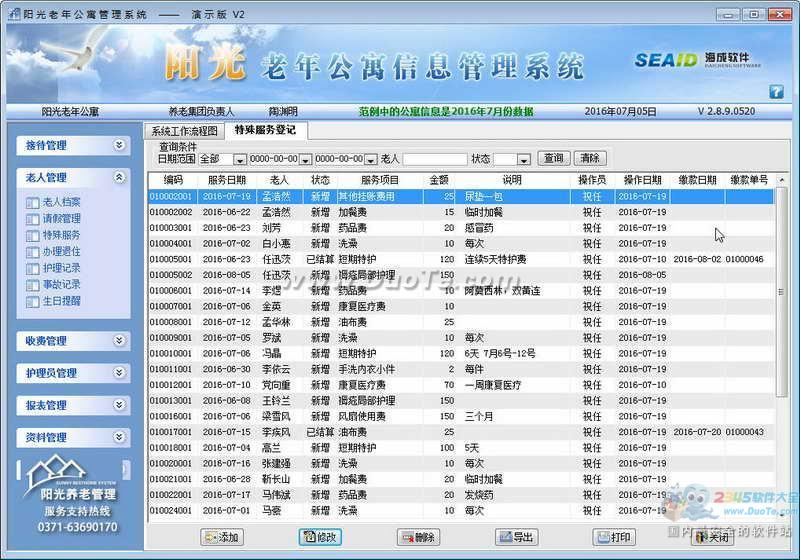The width and height of the screenshot is (800, 560).
Task: Click the blue help question mark icon
Action: coord(776,92)
